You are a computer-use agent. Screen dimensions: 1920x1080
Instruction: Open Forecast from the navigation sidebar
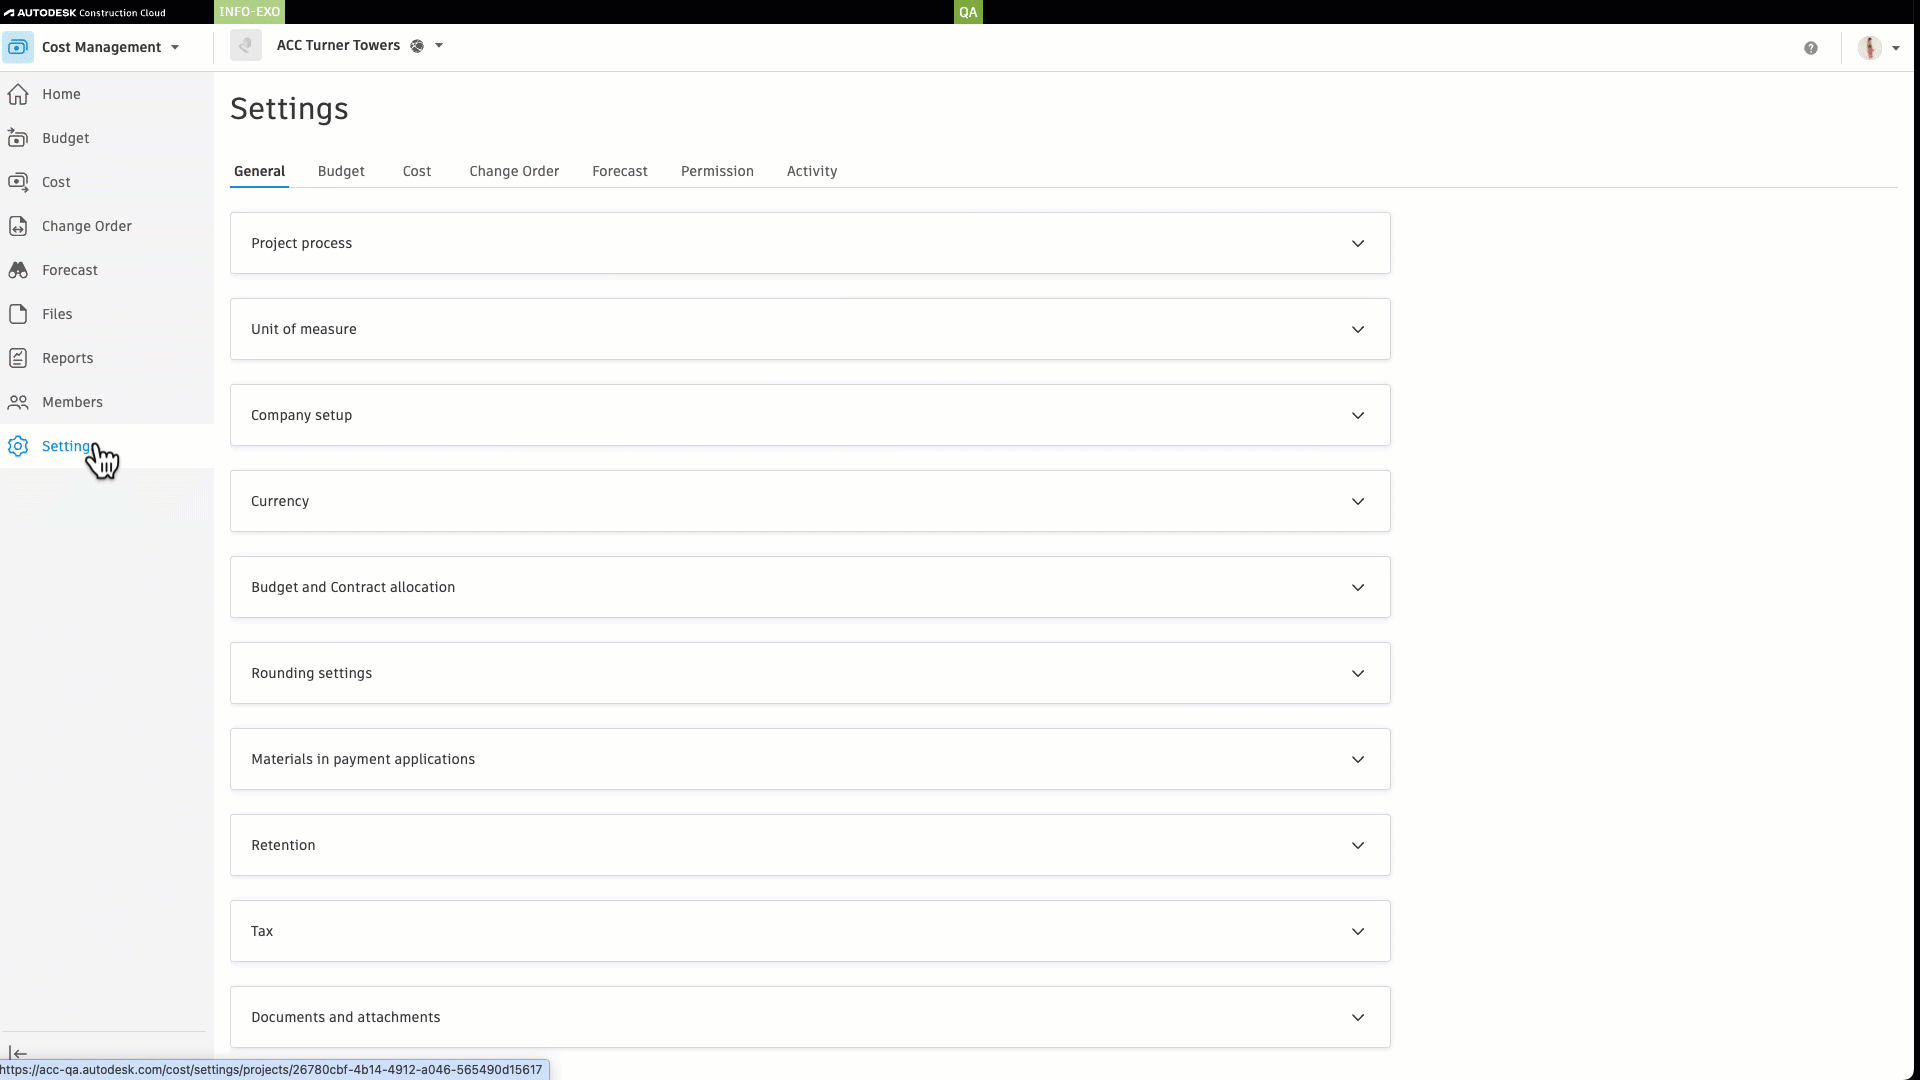click(x=68, y=270)
